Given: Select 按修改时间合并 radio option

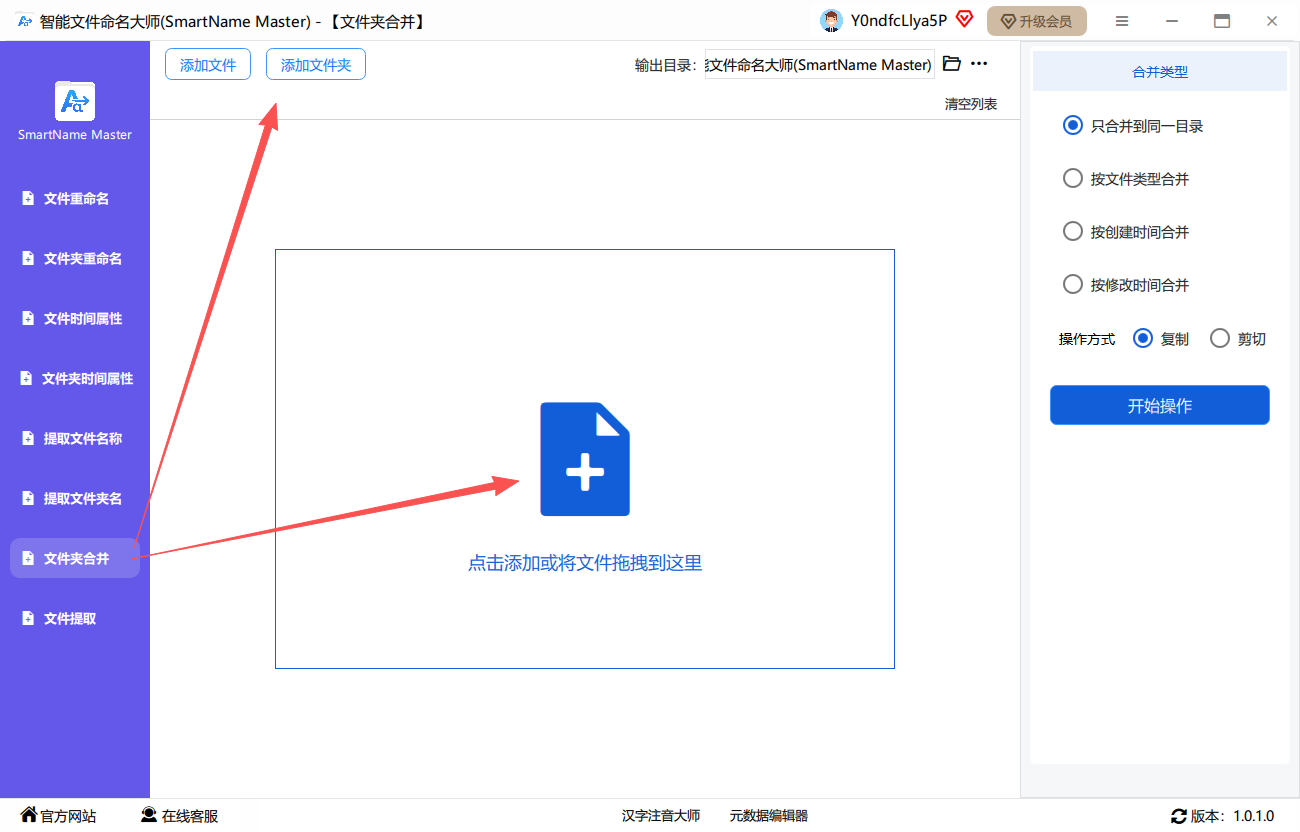Looking at the screenshot, I should 1073,285.
